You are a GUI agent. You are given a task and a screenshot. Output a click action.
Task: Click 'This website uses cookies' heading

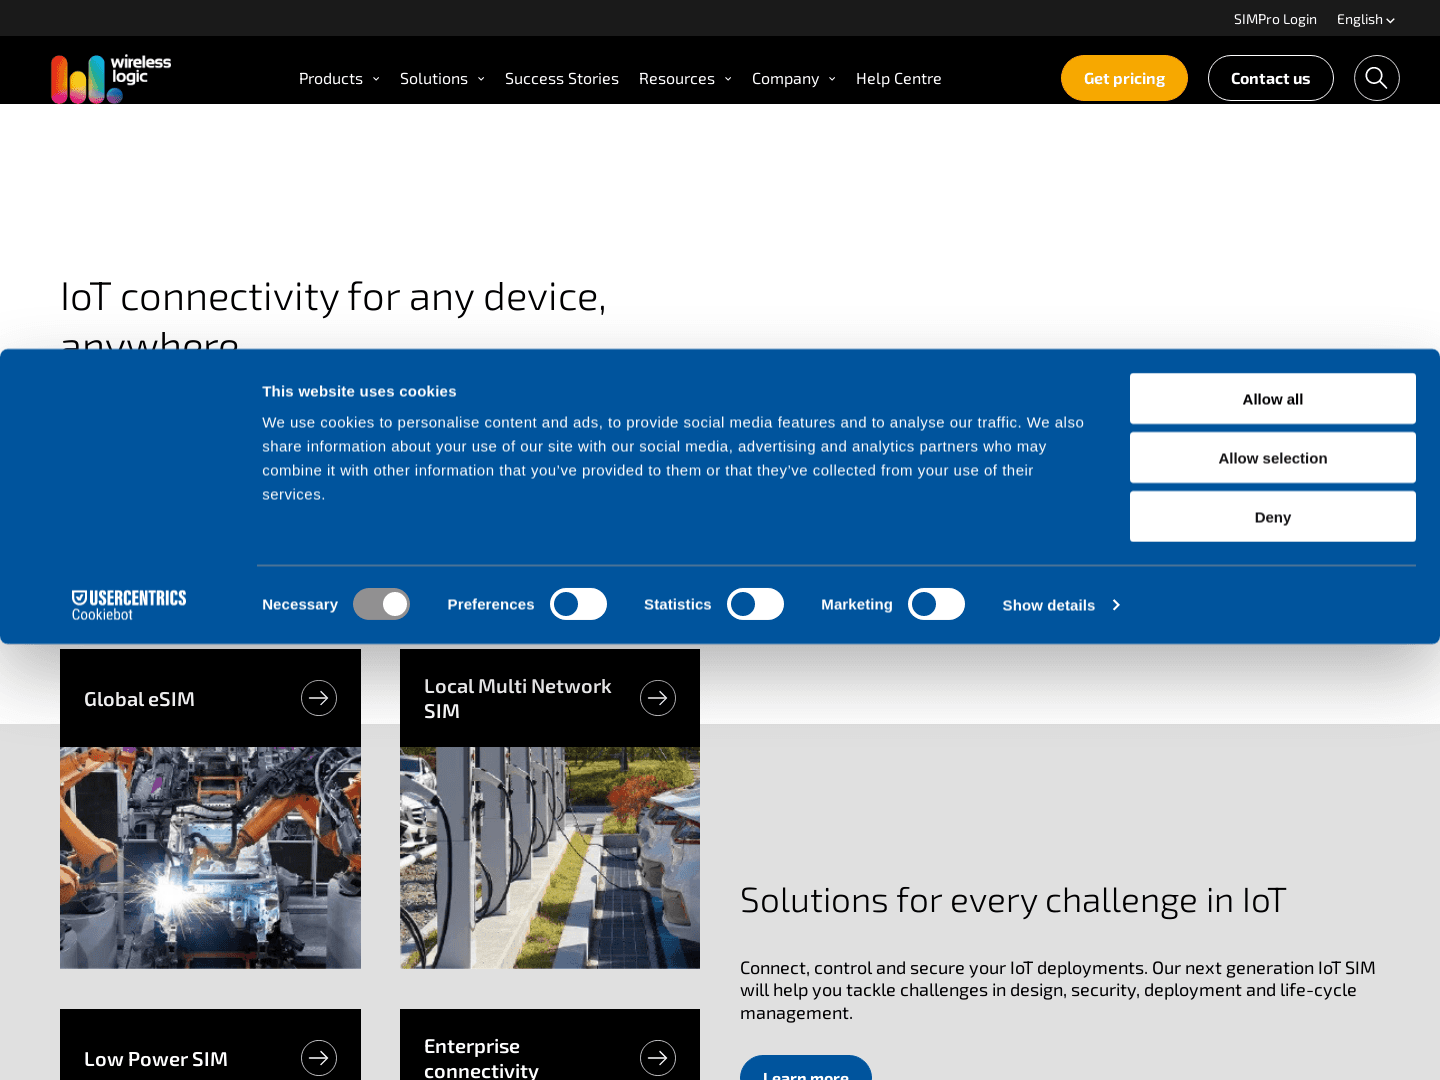(x=359, y=391)
